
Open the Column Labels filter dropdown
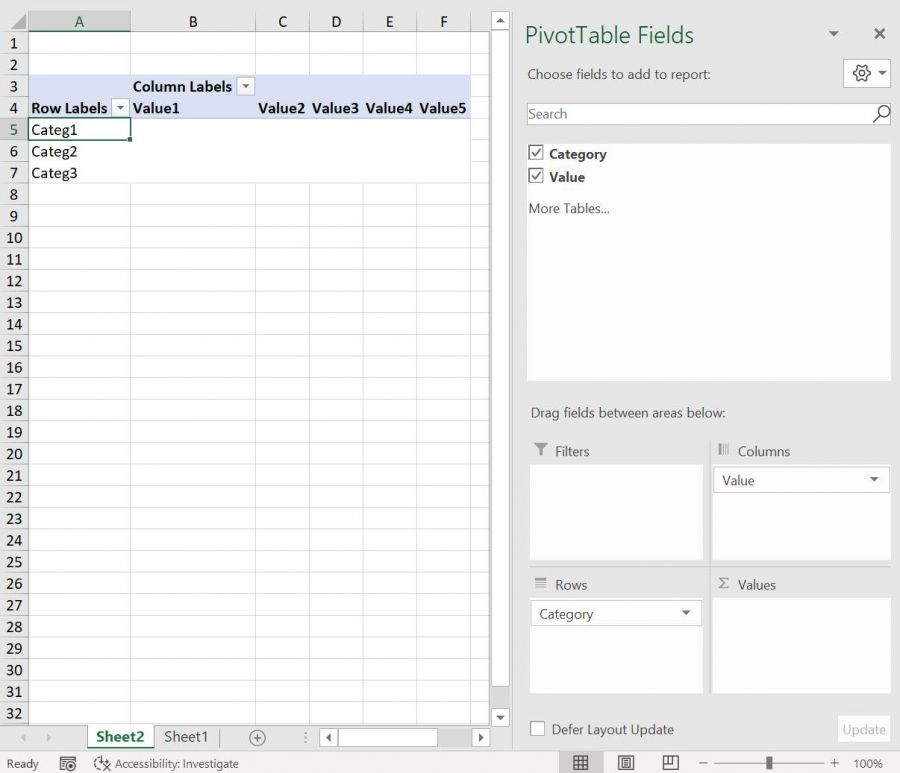[246, 86]
